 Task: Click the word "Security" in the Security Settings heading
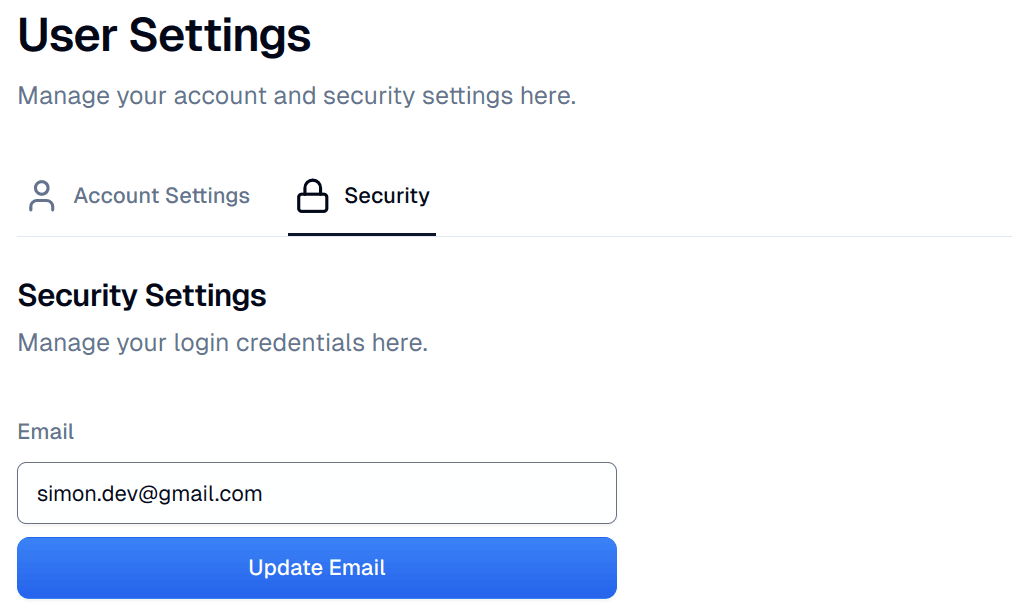click(77, 296)
